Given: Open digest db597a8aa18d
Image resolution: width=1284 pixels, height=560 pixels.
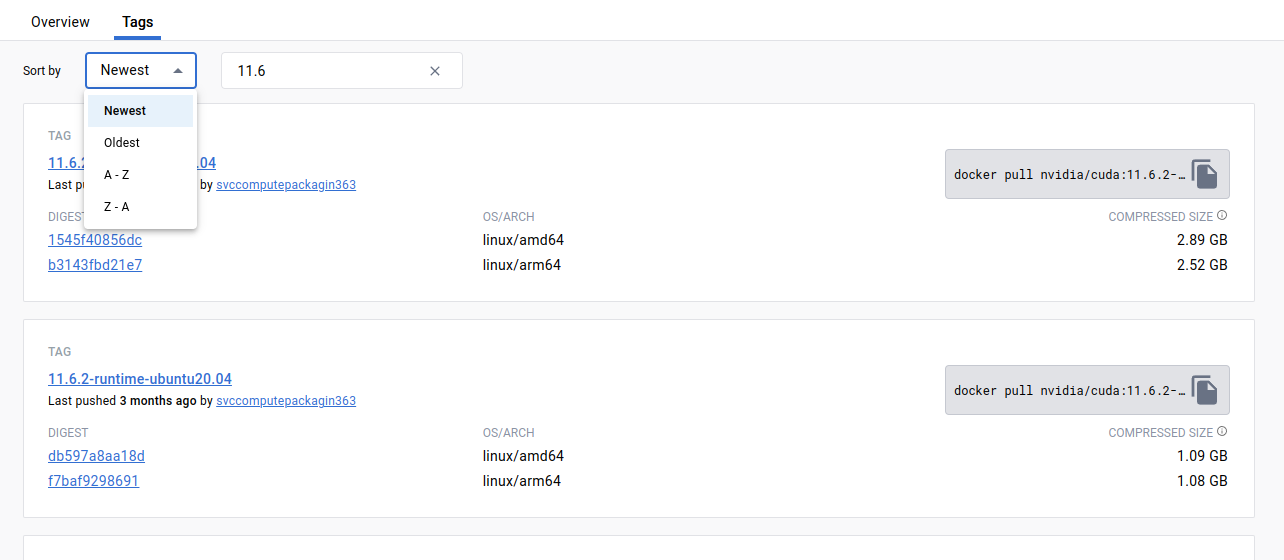Looking at the screenshot, I should [x=96, y=456].
